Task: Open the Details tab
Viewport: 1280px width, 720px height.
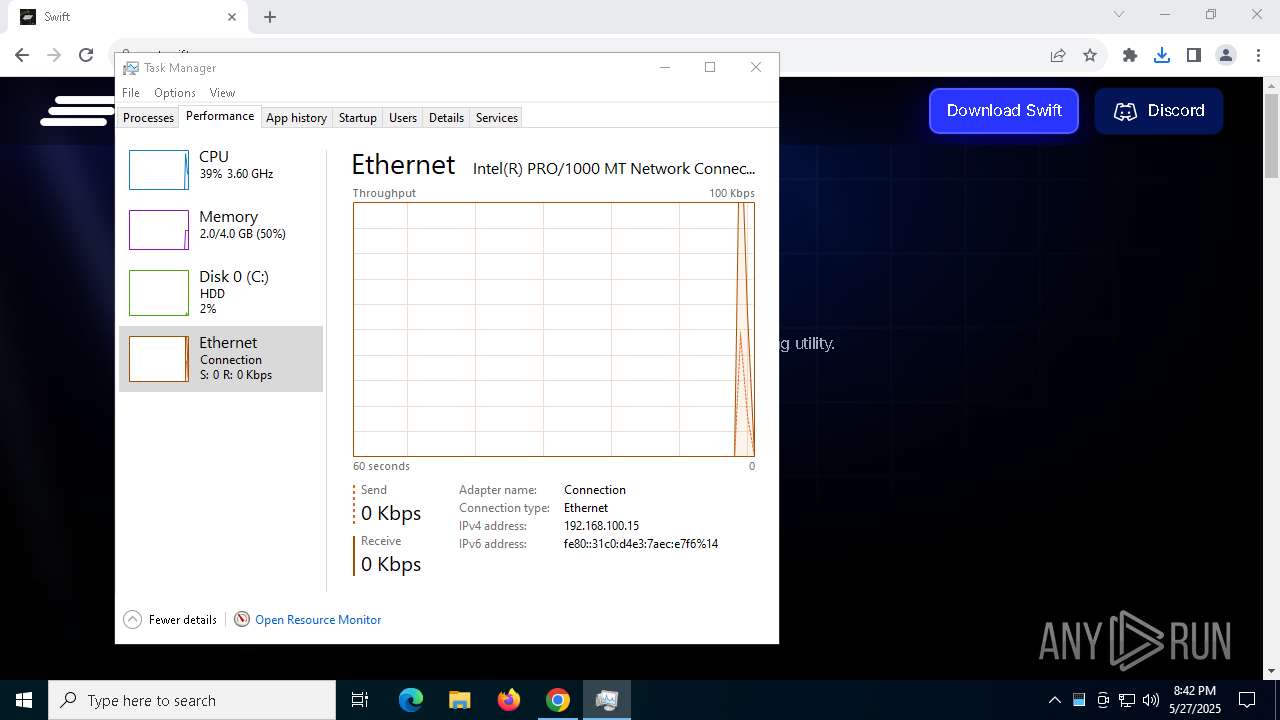Action: (x=446, y=118)
